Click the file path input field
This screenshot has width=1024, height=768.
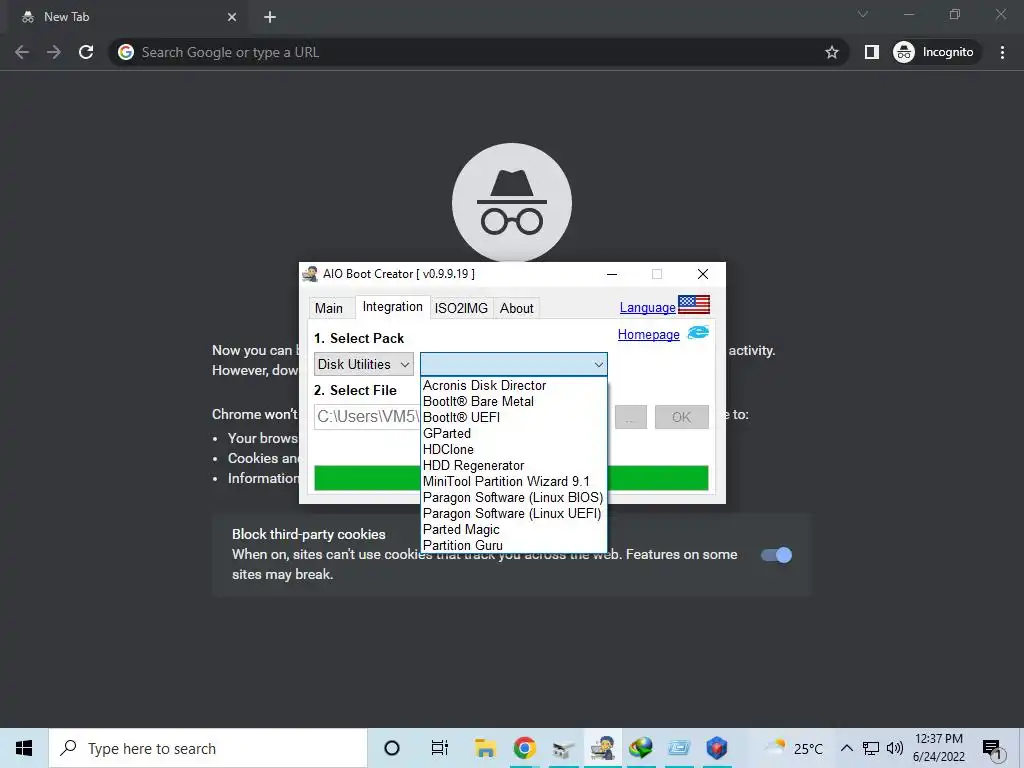tap(368, 417)
